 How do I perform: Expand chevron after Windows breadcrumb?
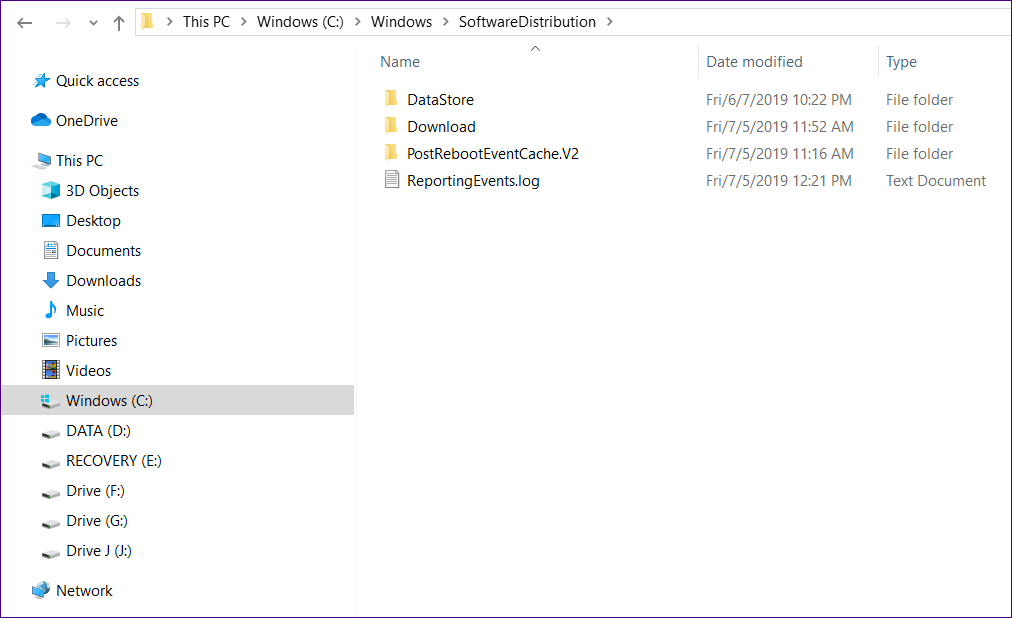pyautogui.click(x=446, y=22)
